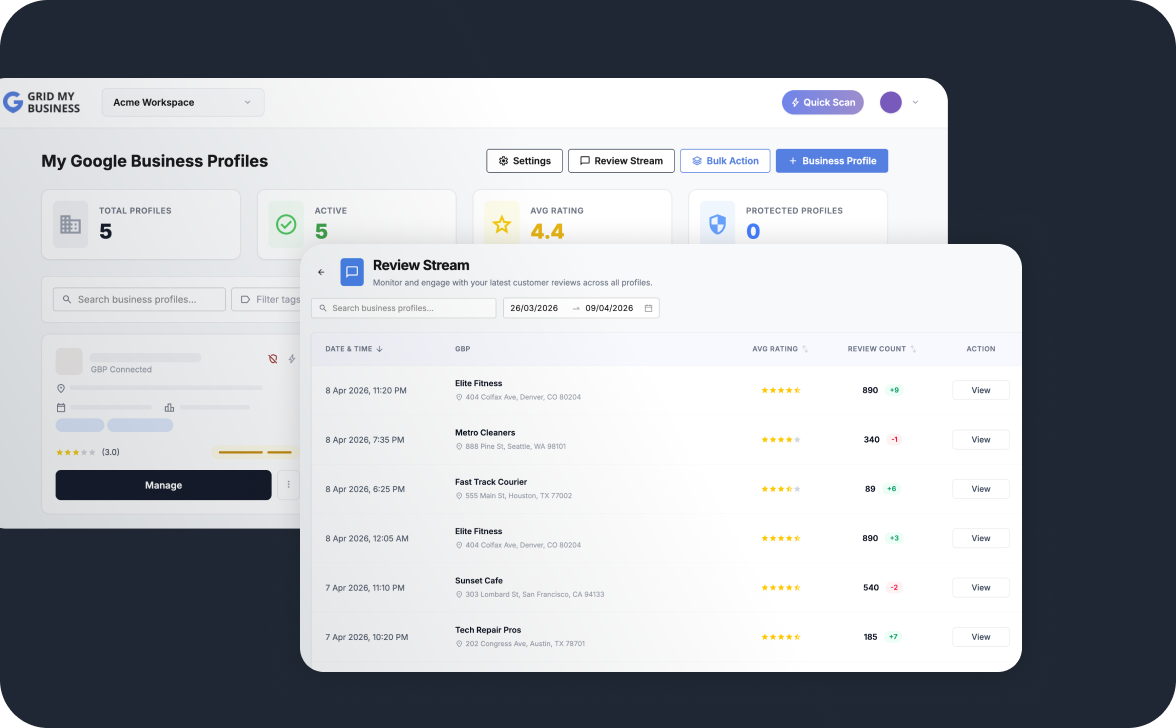Click the calendar icon on profile card
This screenshot has height=728, width=1176.
coord(61,408)
